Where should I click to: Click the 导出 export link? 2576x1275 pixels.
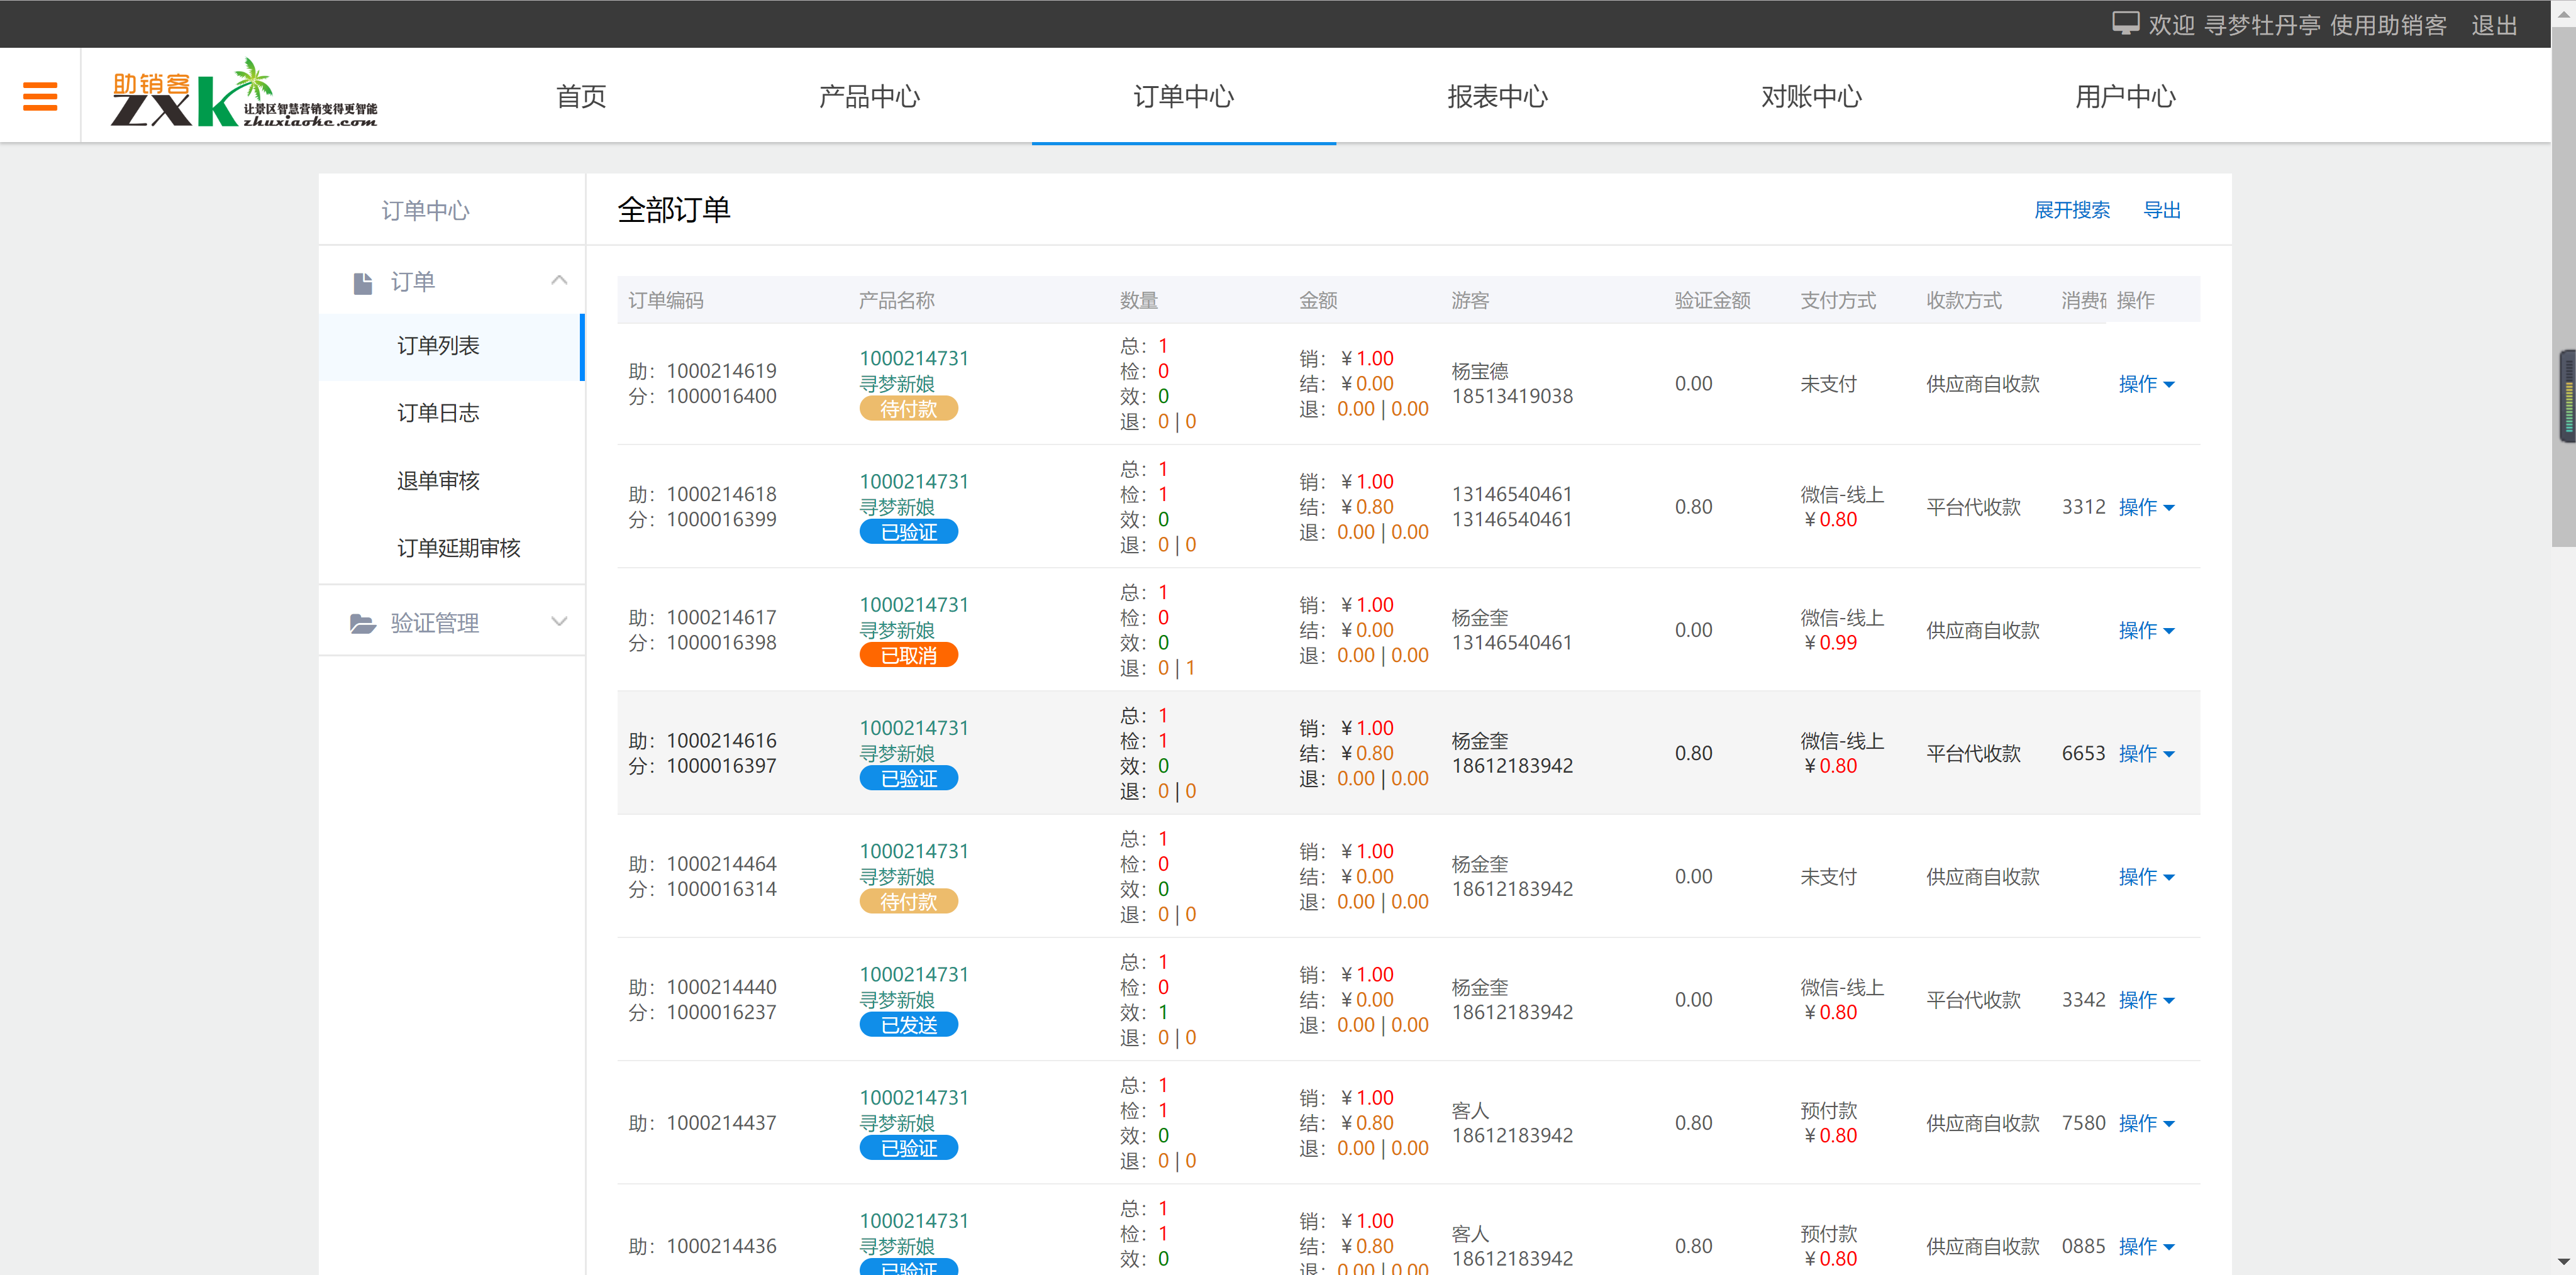2161,210
